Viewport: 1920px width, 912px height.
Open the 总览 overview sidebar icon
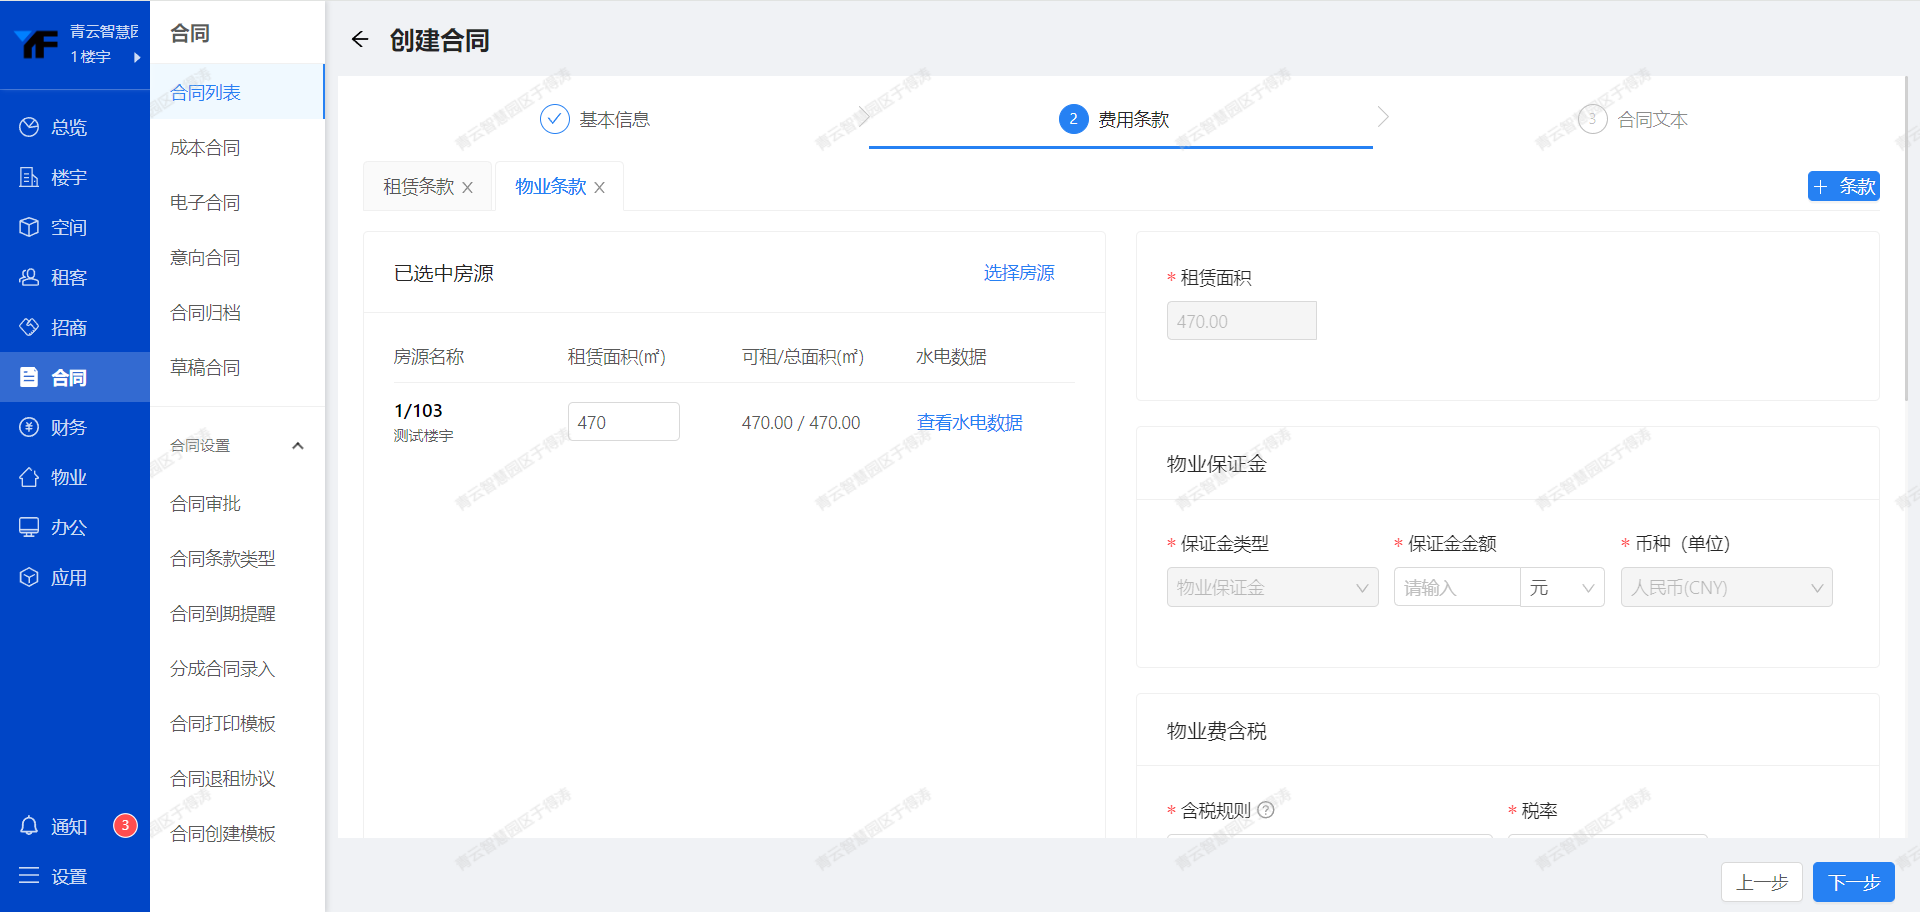pos(29,127)
